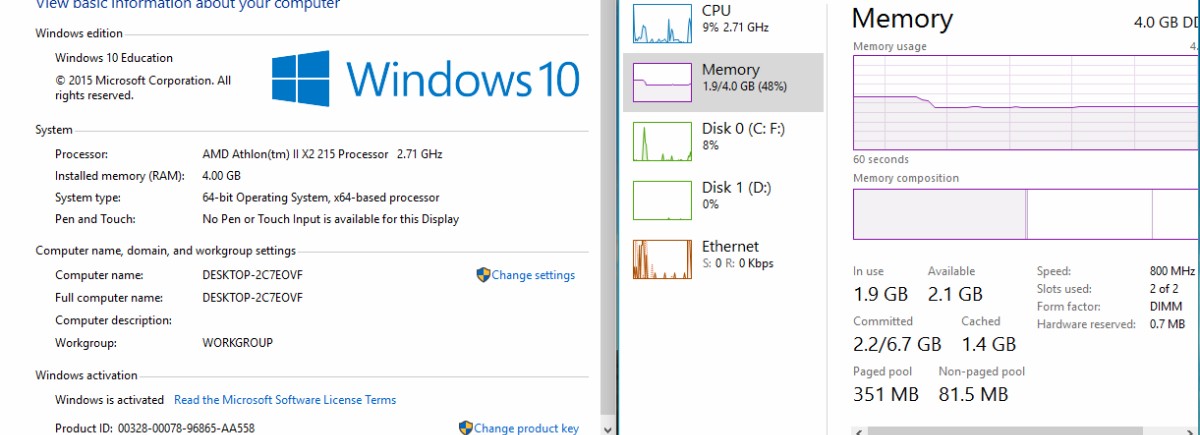Click the Change product key link
The width and height of the screenshot is (1200, 435).
point(526,428)
